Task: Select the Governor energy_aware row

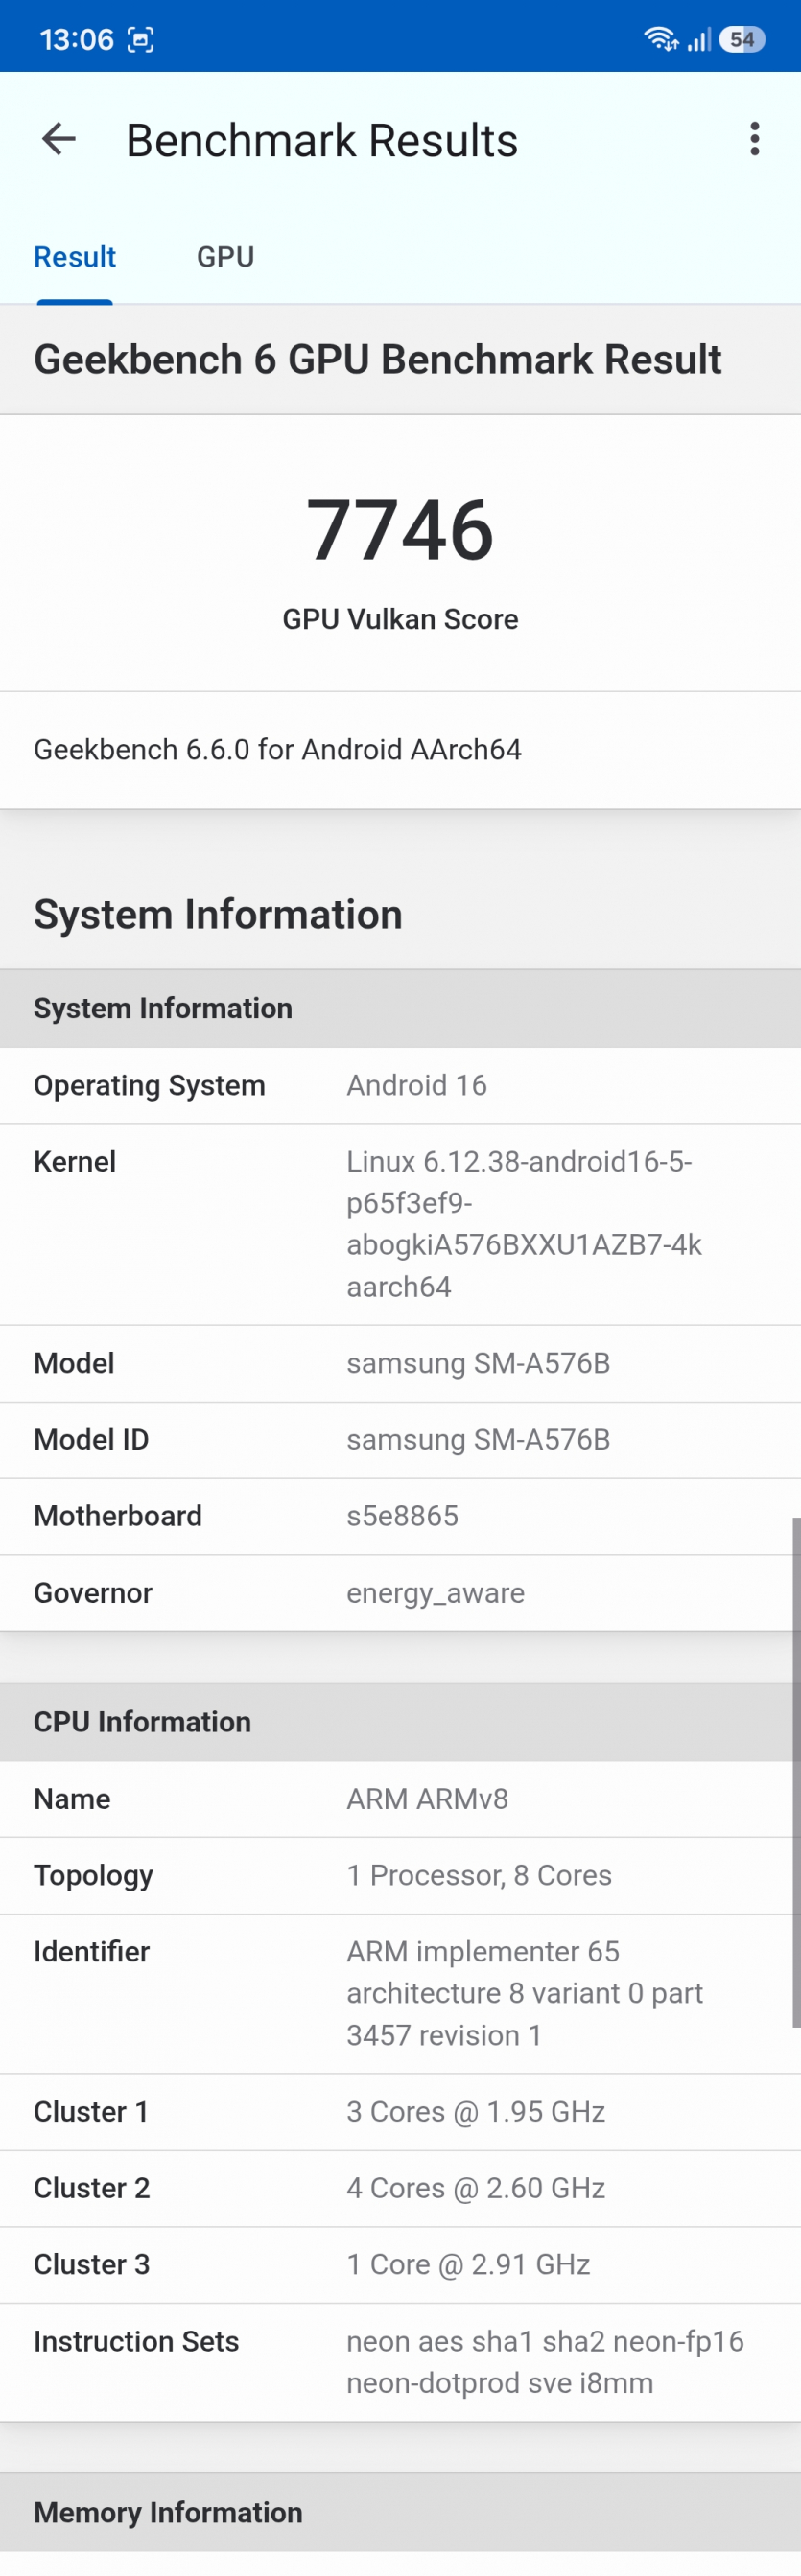Action: coord(400,1593)
